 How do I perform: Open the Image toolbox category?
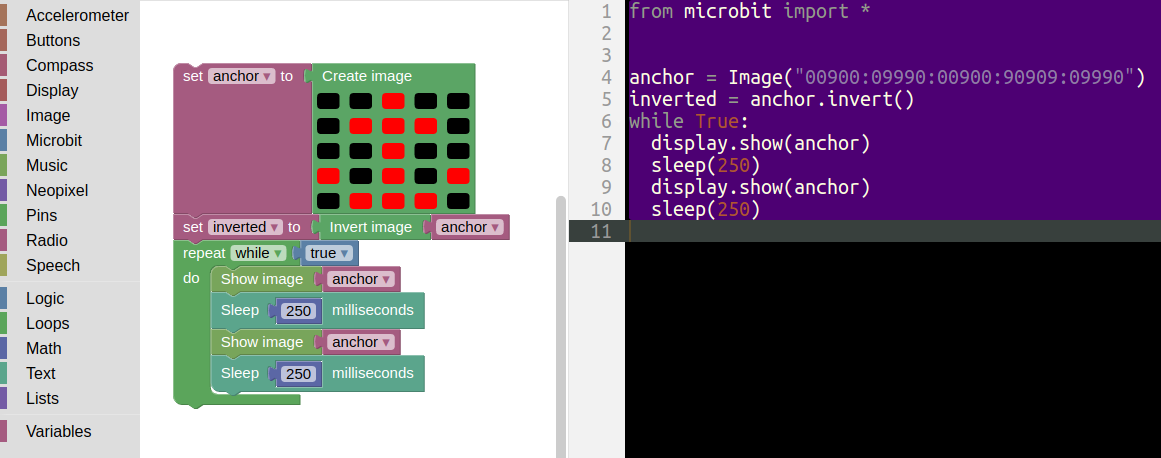click(48, 116)
